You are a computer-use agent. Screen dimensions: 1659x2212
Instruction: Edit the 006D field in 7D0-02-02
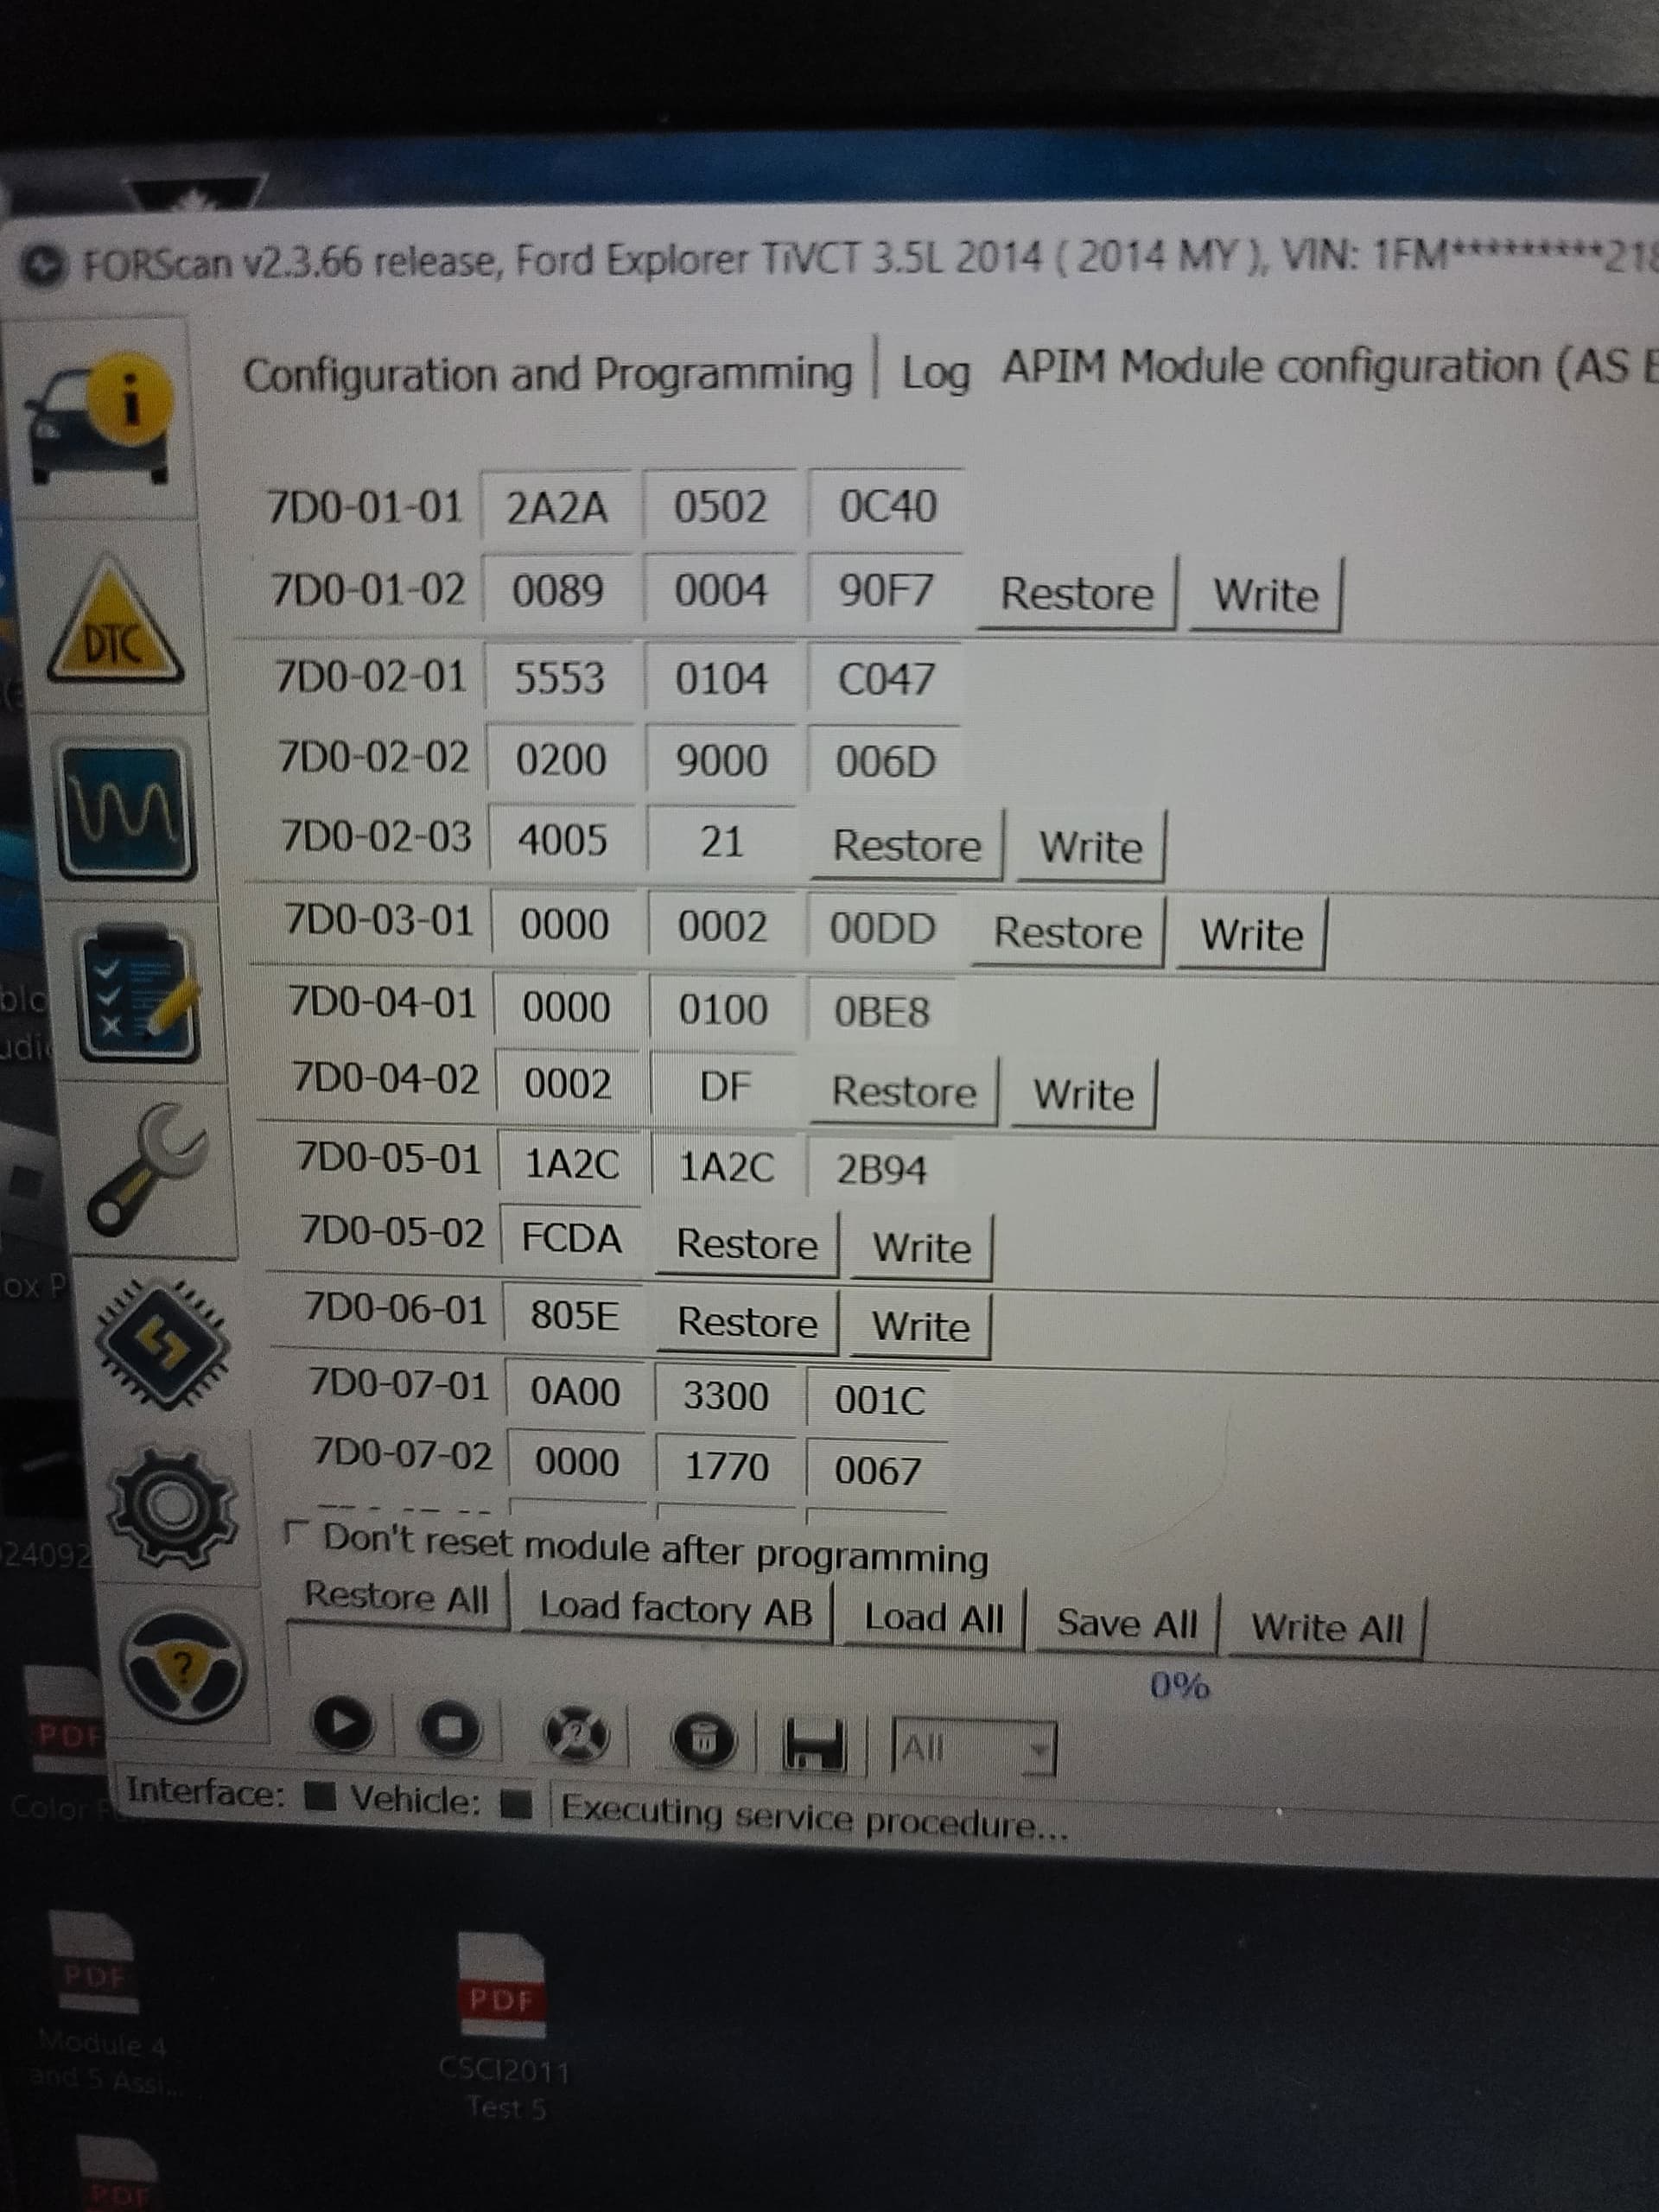[886, 763]
